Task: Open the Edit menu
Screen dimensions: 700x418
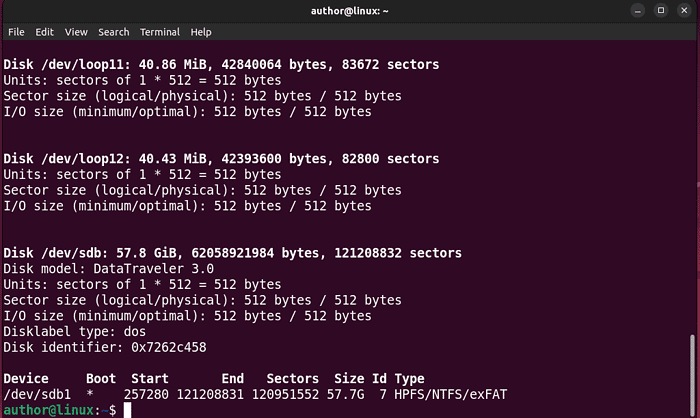Action: click(x=45, y=32)
